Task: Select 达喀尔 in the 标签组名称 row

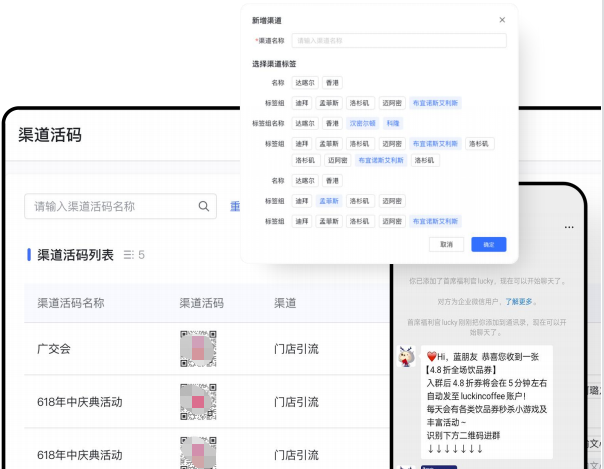Action: 304,123
